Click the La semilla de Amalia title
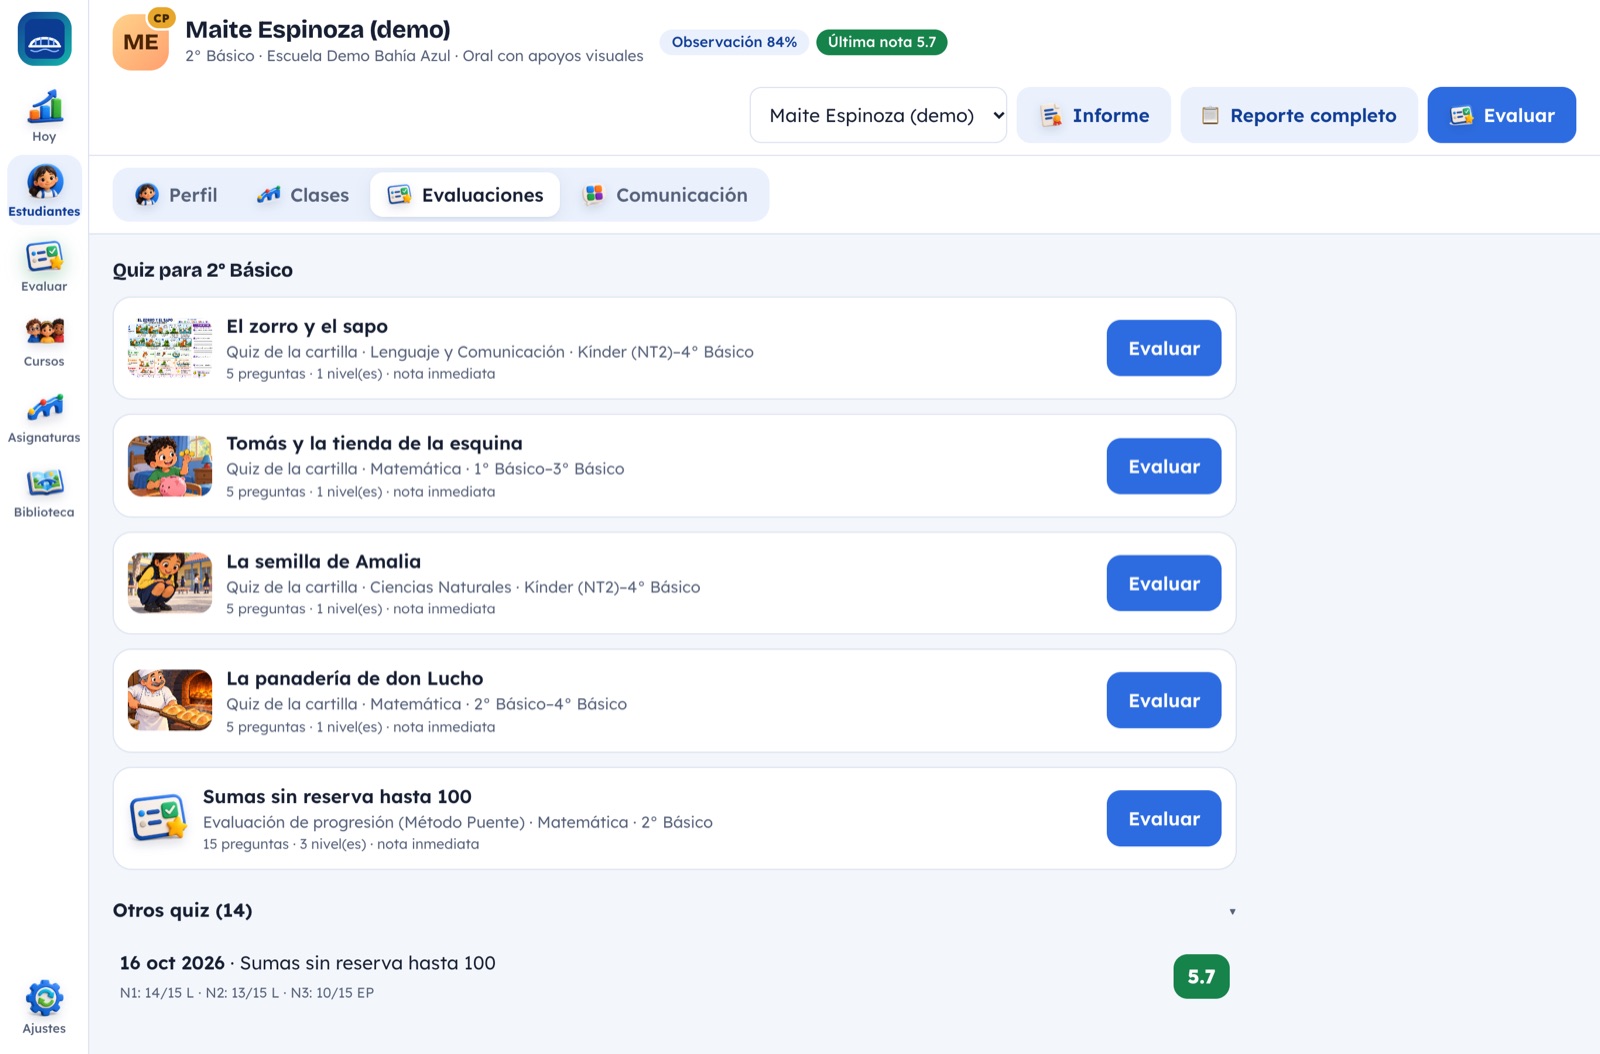Image resolution: width=1600 pixels, height=1054 pixels. coord(323,561)
